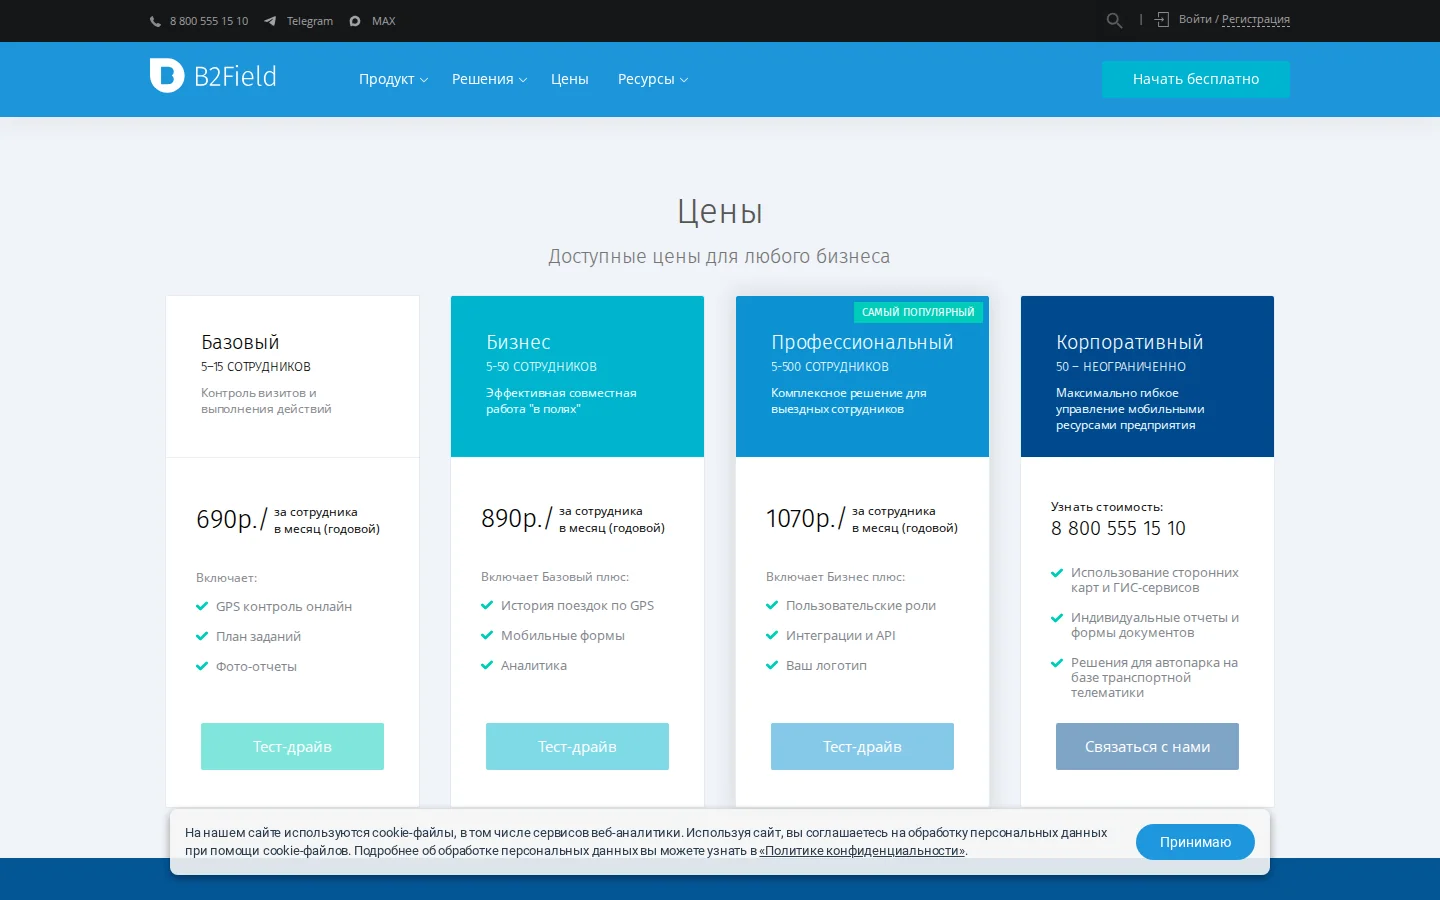Click the Базовый plan title

point(240,342)
